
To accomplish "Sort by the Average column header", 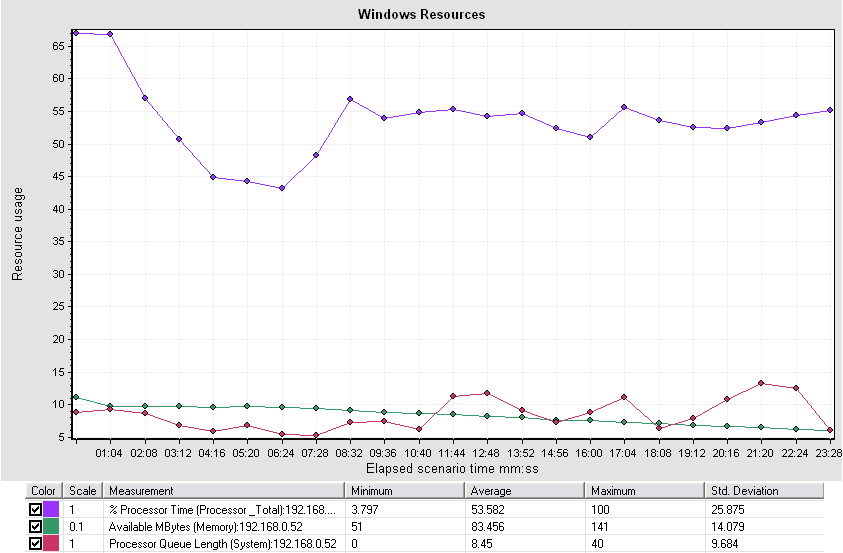I will (525, 491).
